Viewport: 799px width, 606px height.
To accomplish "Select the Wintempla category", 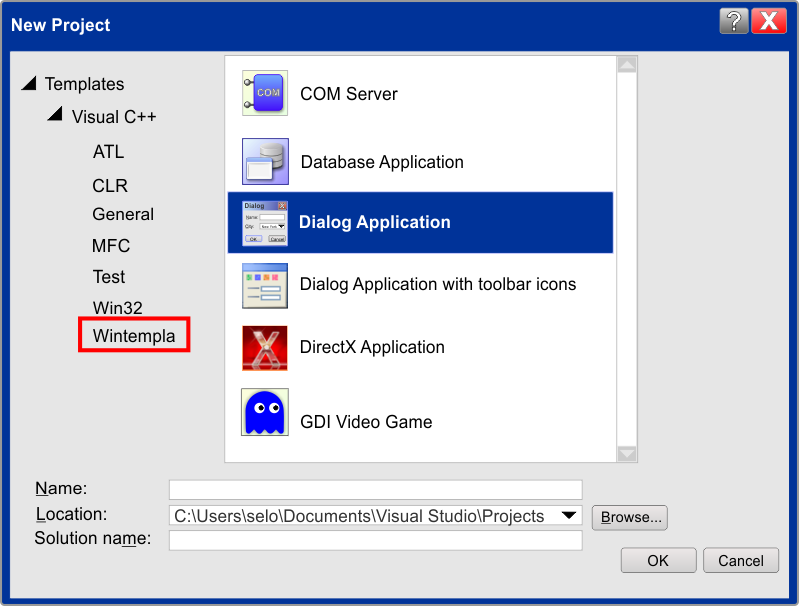I will 134,336.
